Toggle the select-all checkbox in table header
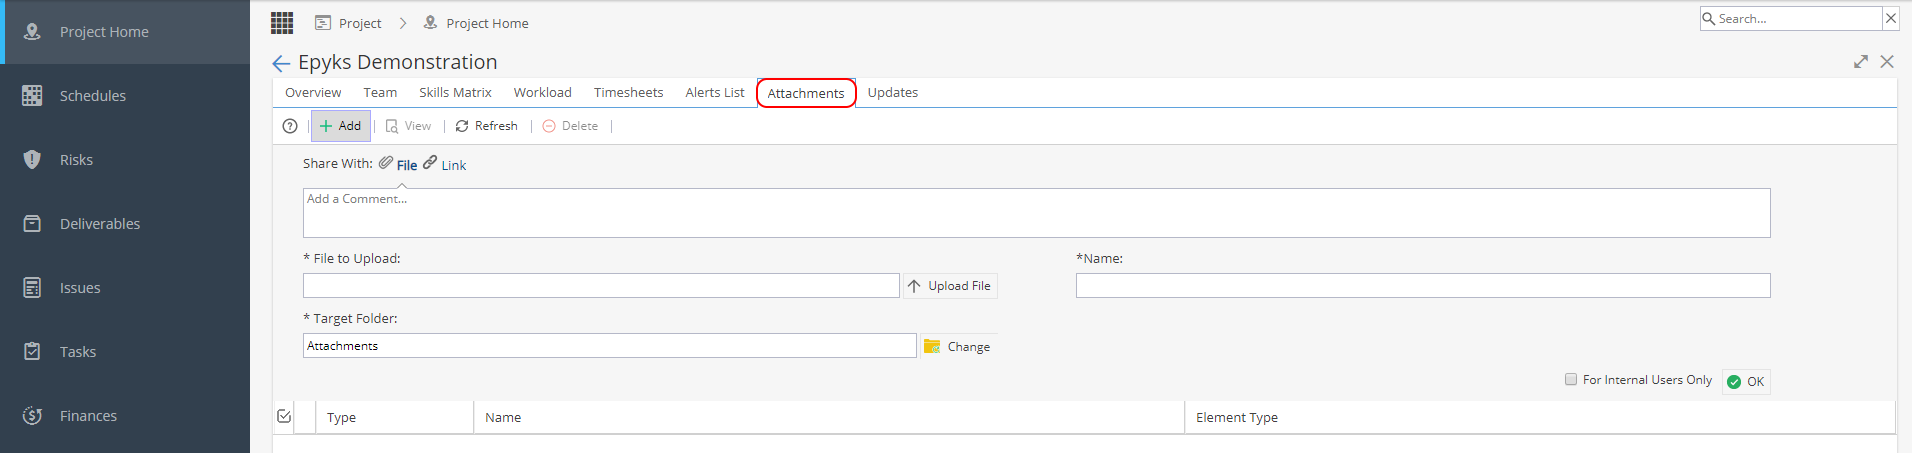The image size is (1912, 453). [284, 416]
